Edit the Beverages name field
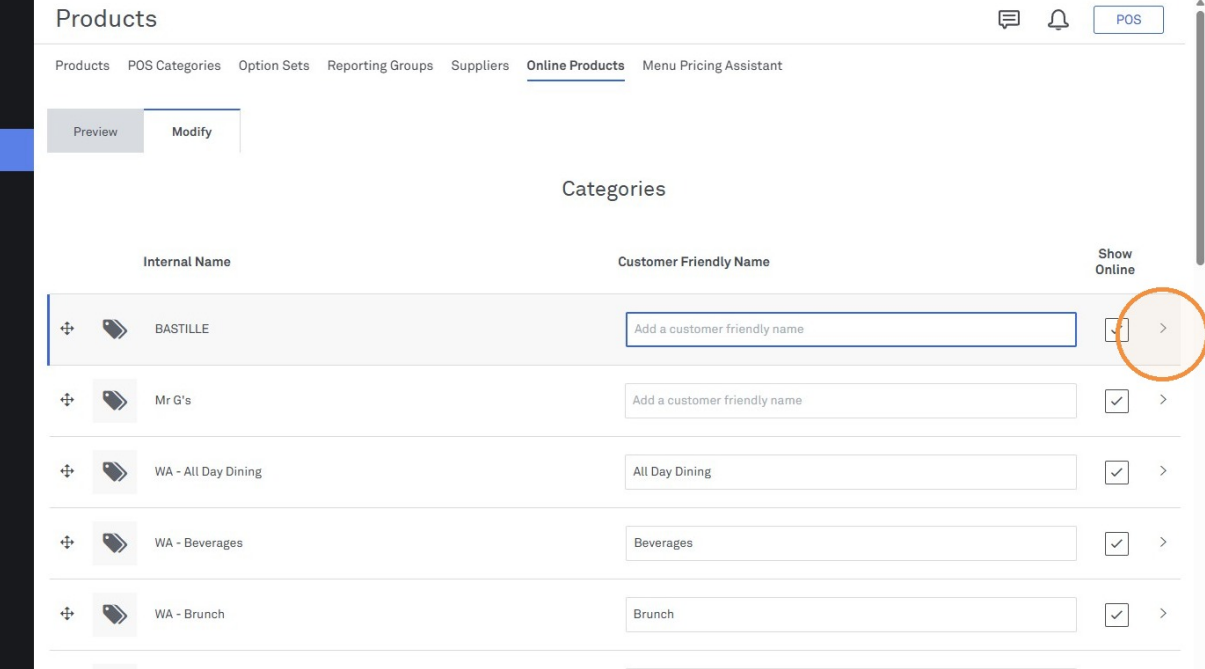 pyautogui.click(x=851, y=543)
